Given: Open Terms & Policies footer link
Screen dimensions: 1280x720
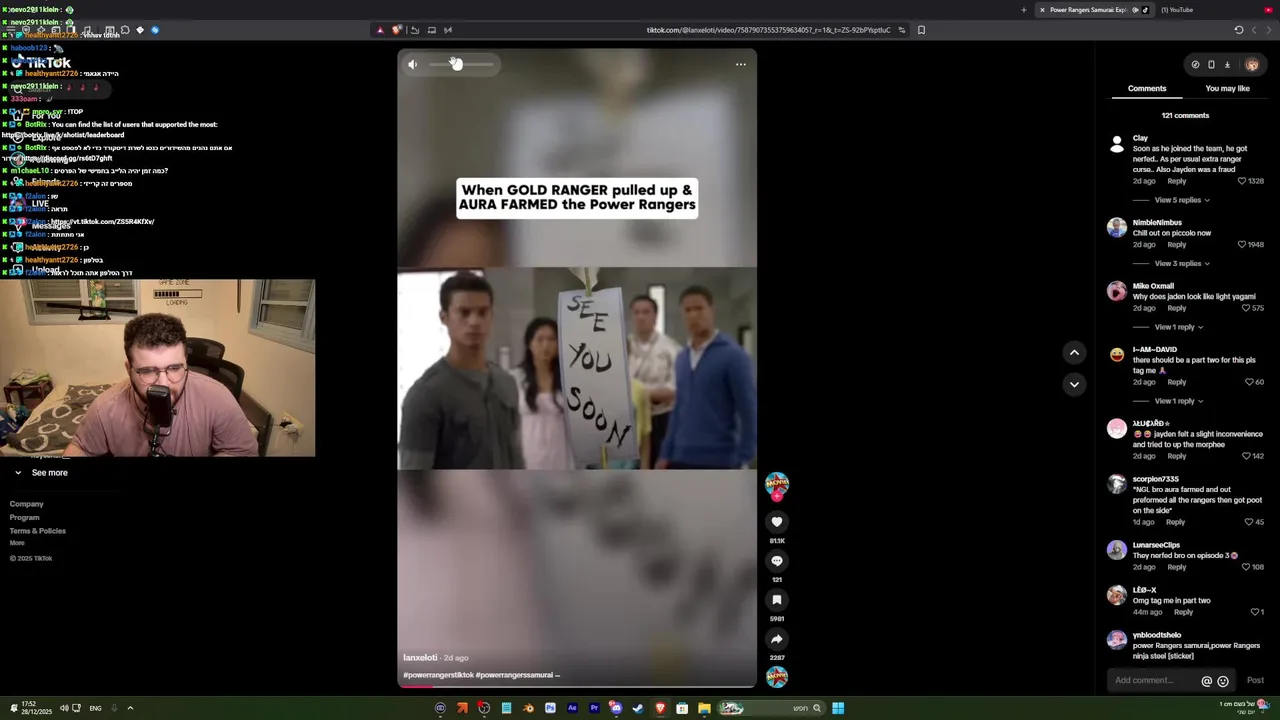Looking at the screenshot, I should tap(38, 531).
